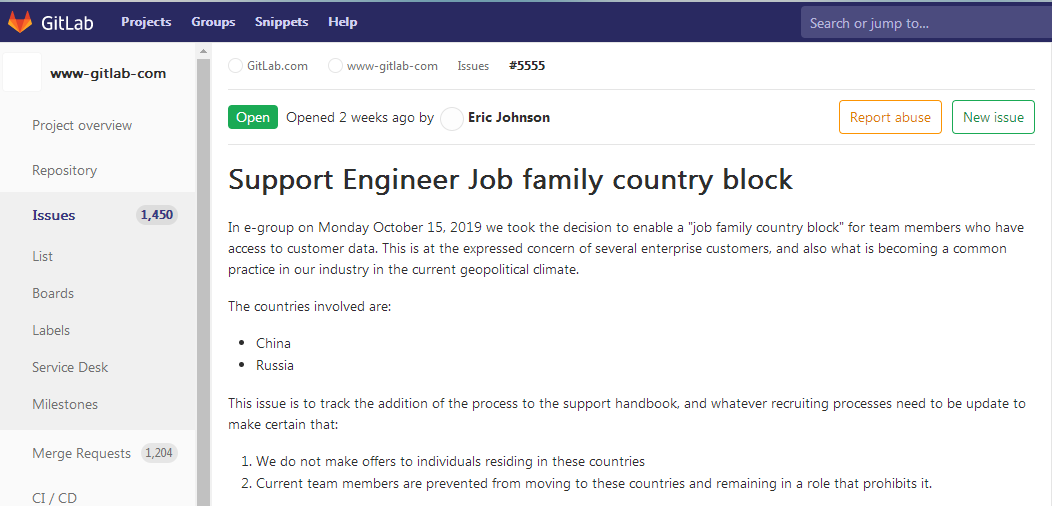Open the Projects menu in top bar
1052x506 pixels.
point(146,22)
